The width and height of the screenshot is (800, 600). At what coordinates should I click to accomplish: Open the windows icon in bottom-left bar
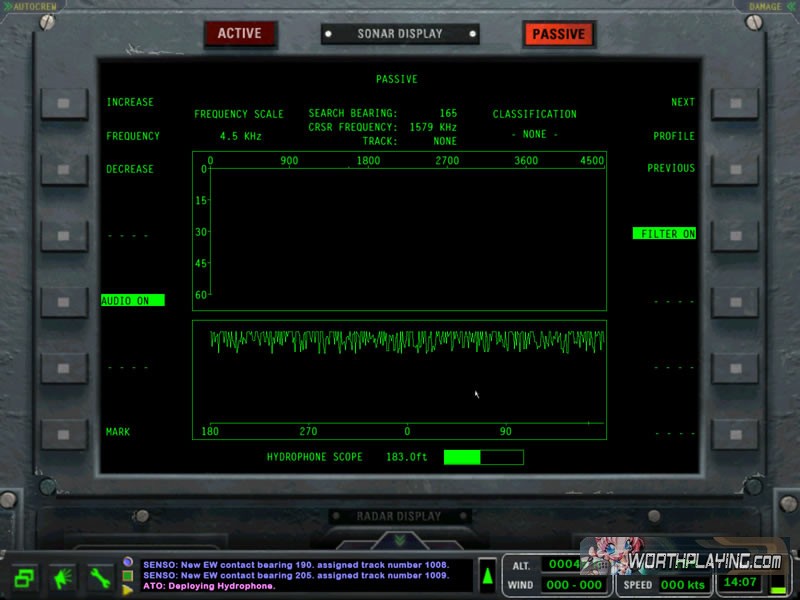click(x=26, y=577)
